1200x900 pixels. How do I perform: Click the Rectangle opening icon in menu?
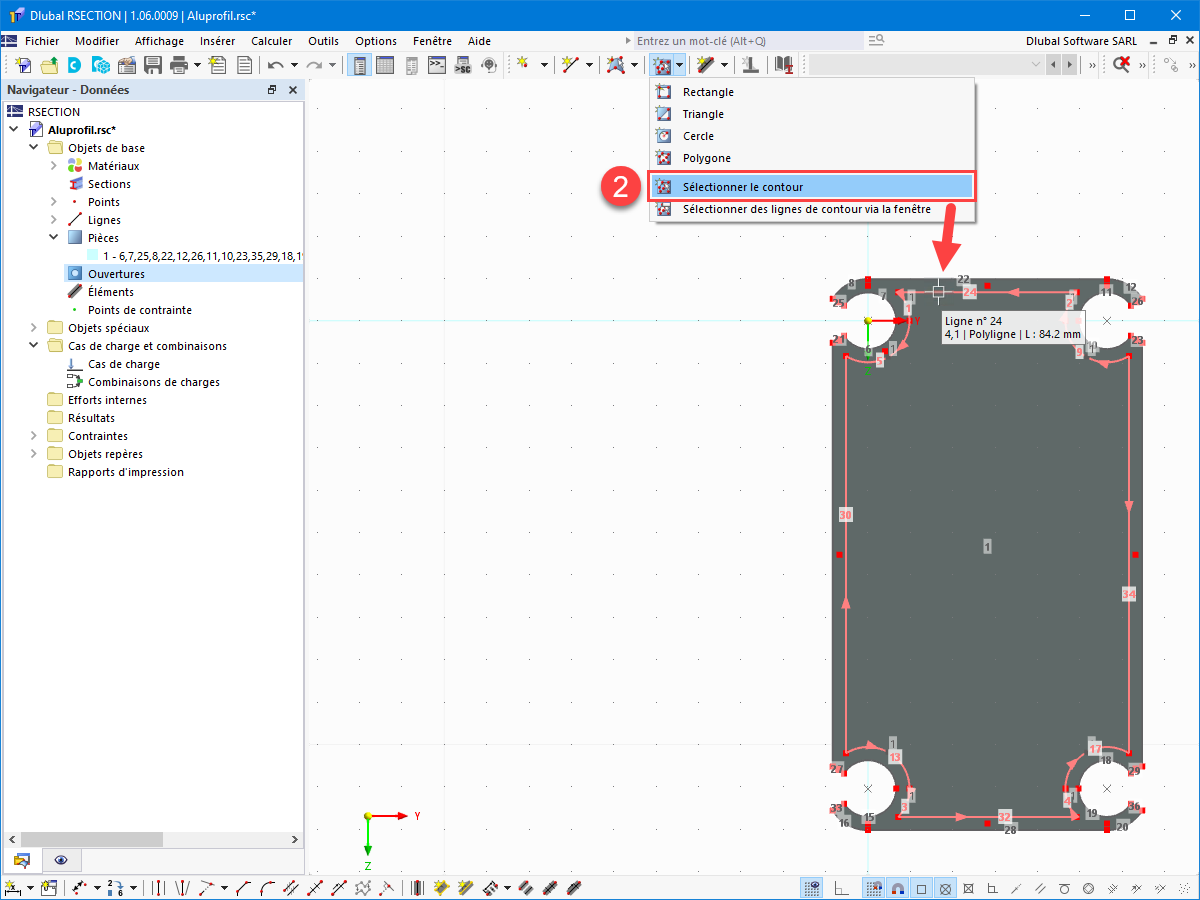[x=663, y=92]
